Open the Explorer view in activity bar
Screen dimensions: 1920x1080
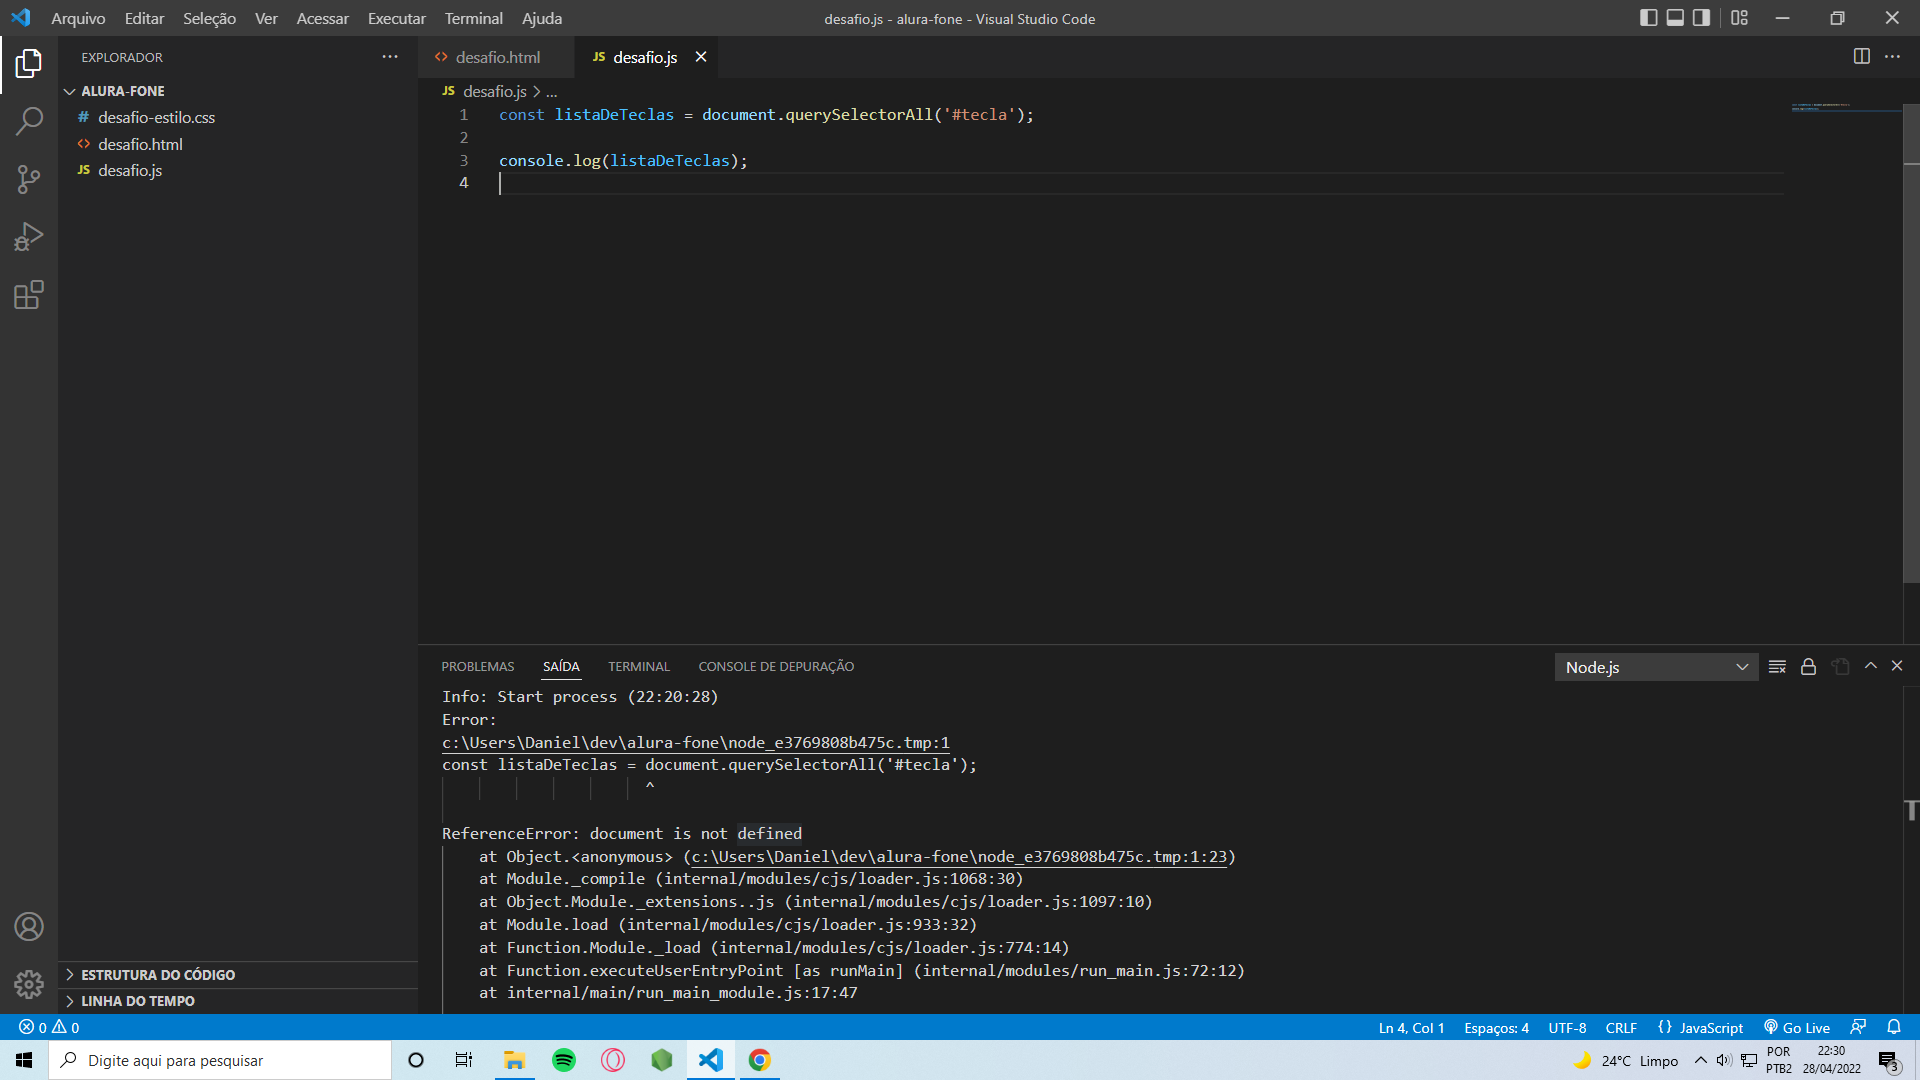click(29, 64)
